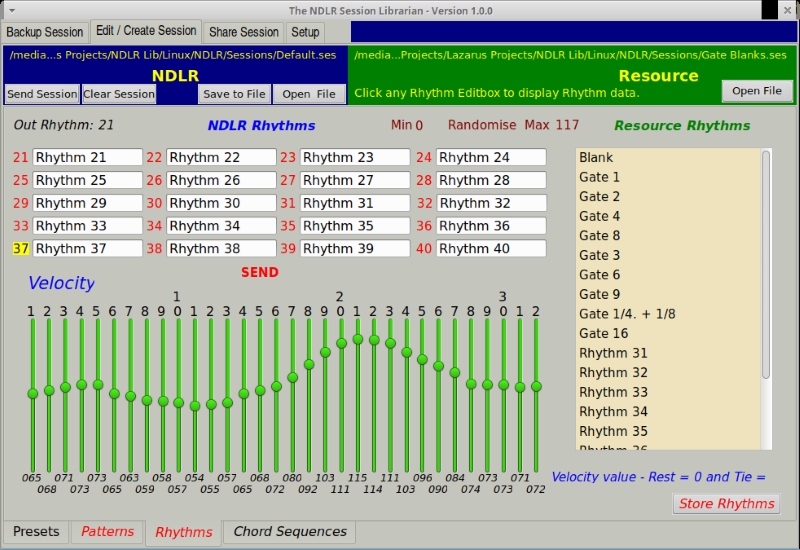
Task: Select Gate 16 in resource list
Action: (668, 334)
